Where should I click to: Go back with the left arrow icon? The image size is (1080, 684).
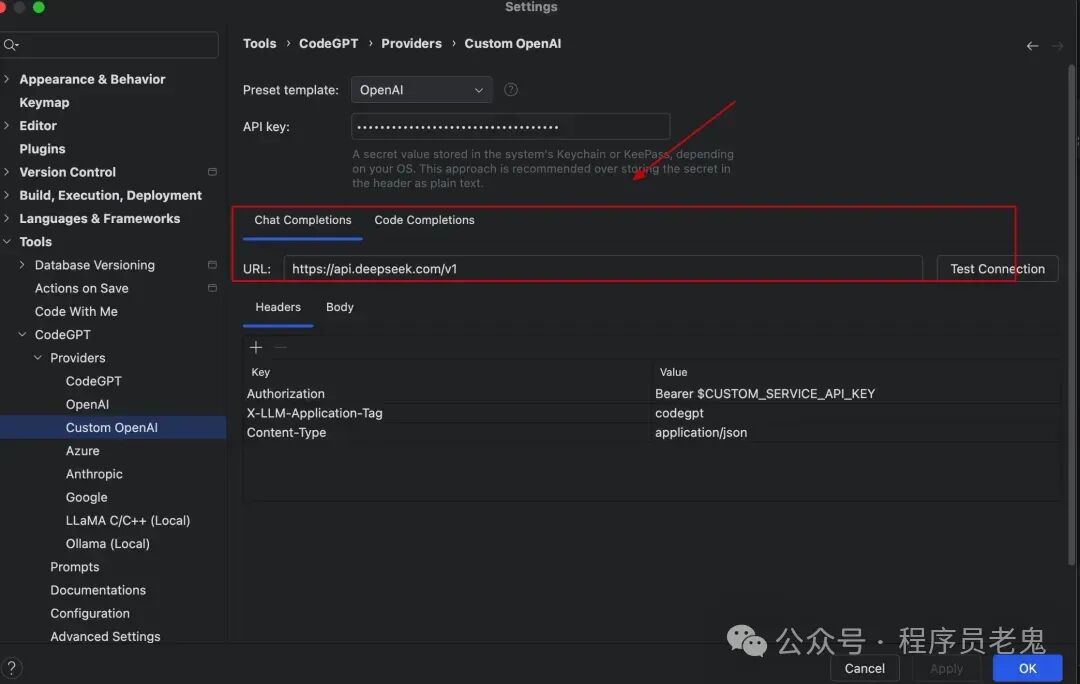click(1032, 46)
